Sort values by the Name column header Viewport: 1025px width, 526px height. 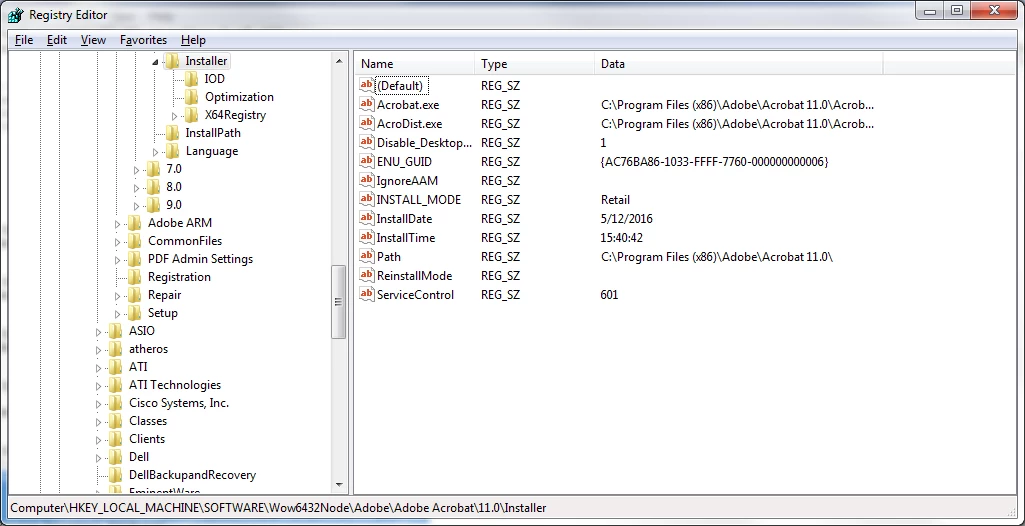point(414,64)
